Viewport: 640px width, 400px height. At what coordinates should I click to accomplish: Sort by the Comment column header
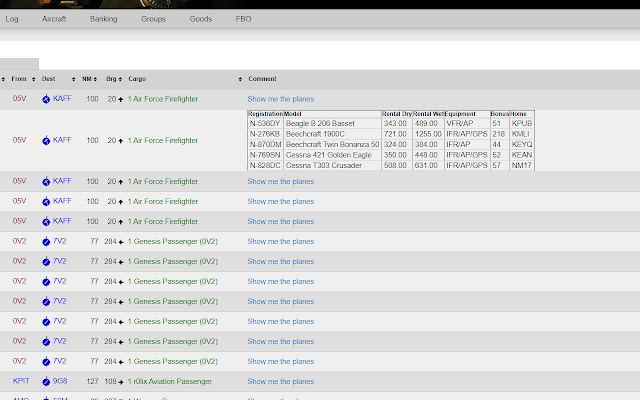click(x=261, y=78)
